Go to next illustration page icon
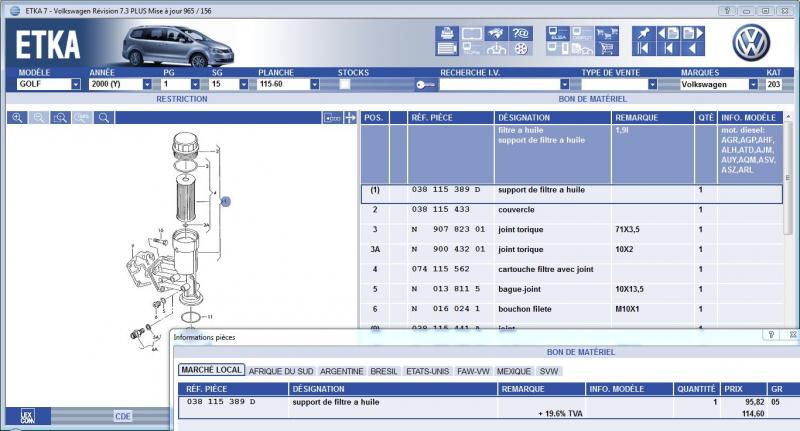This screenshot has width=800, height=431. point(693,34)
